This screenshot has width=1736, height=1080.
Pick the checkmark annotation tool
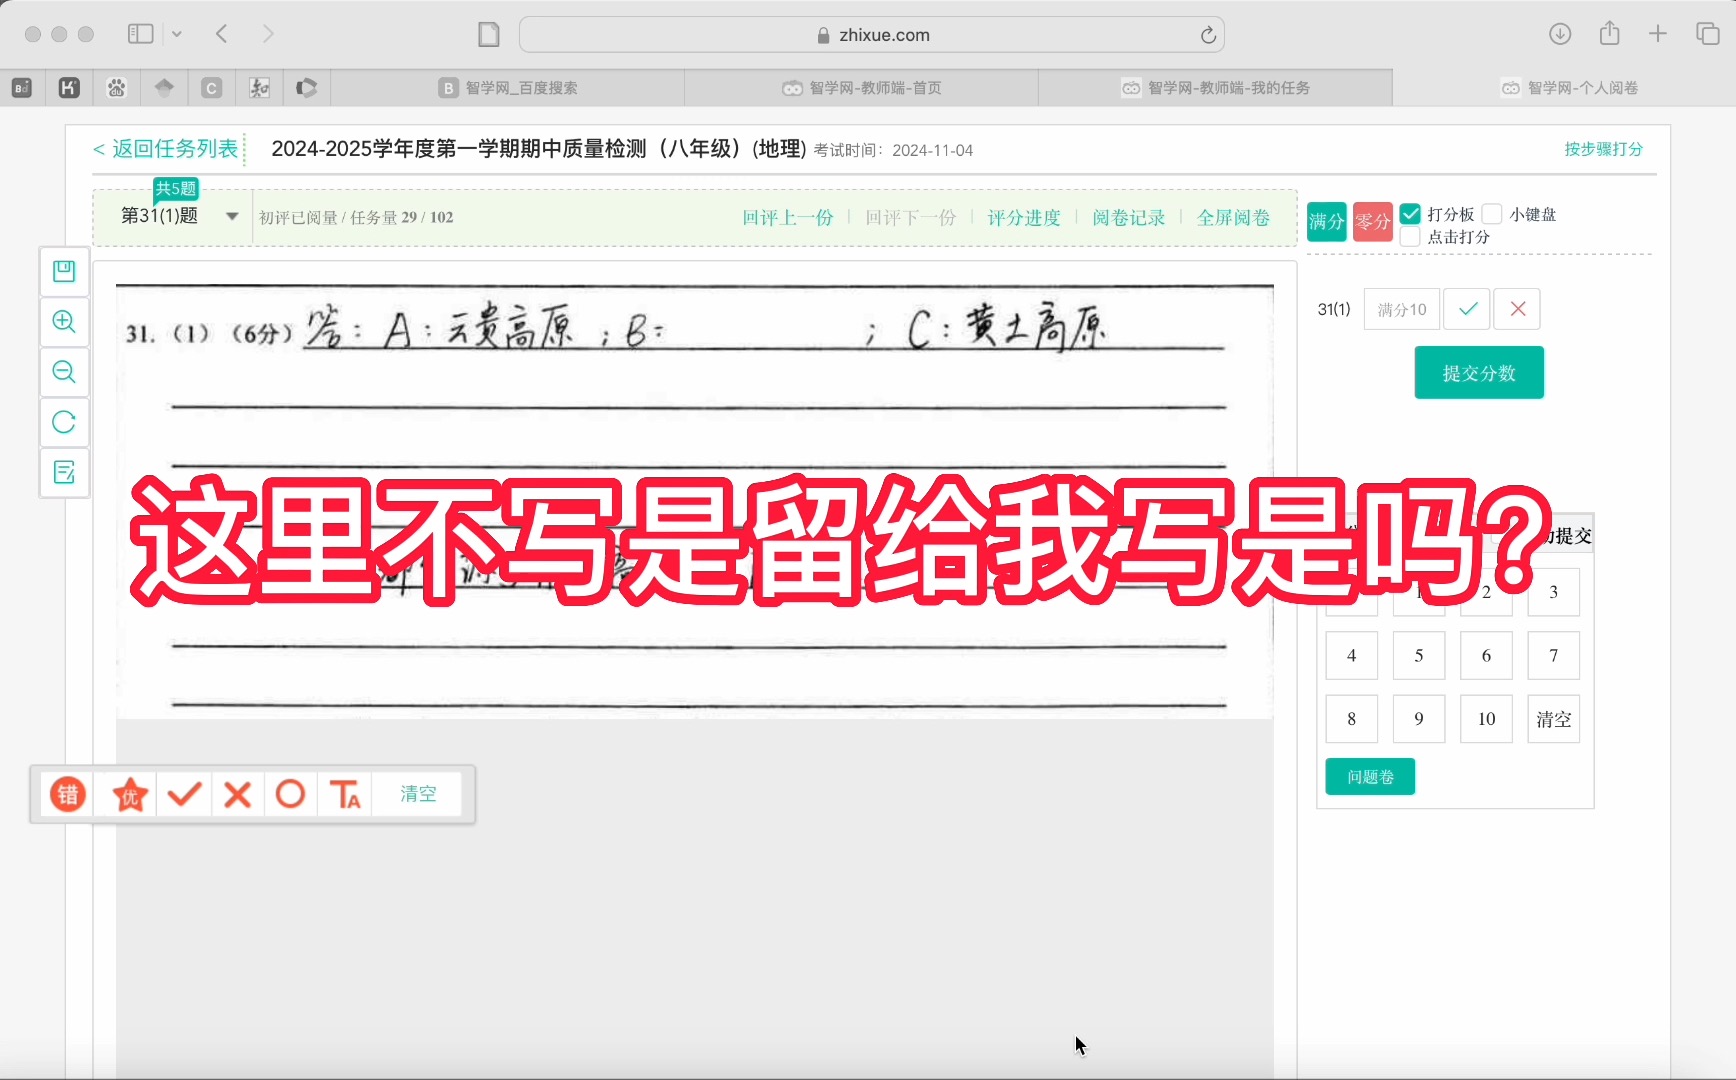[184, 795]
